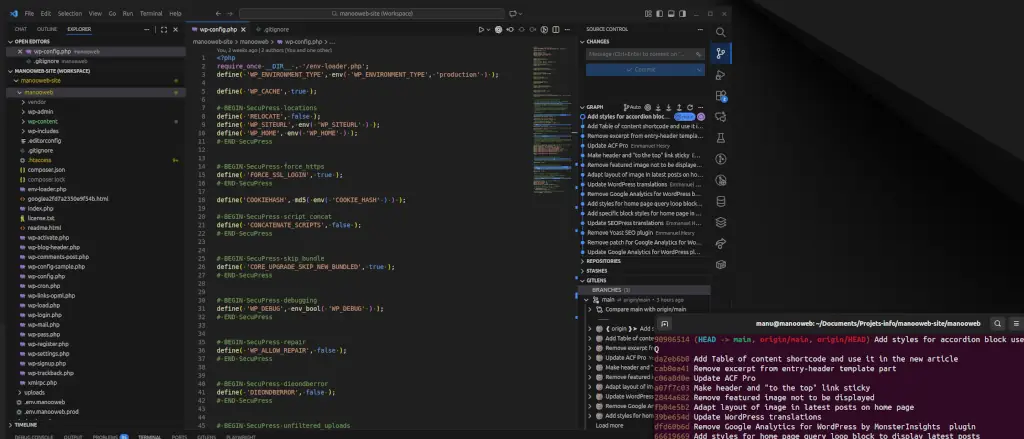This screenshot has height=439, width=1024.
Task: Close the explorer sidebar with X
Action: (175, 29)
